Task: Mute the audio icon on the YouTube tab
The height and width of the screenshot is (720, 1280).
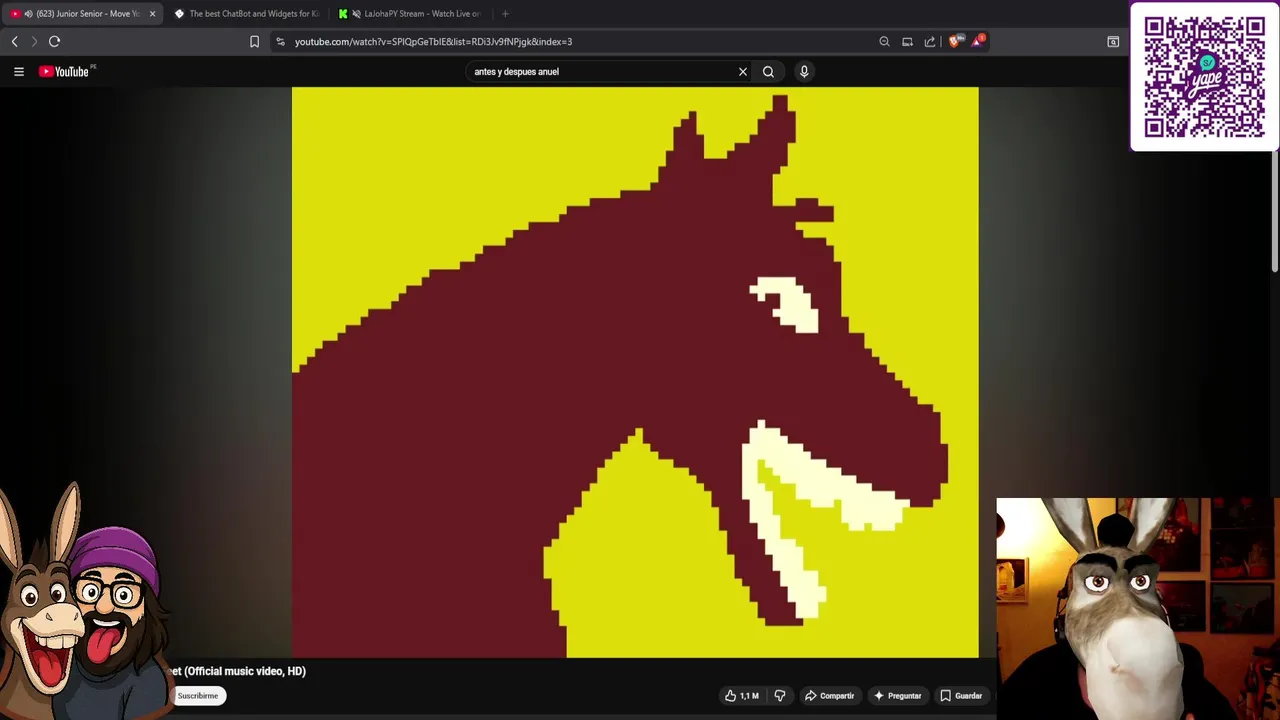Action: point(28,14)
